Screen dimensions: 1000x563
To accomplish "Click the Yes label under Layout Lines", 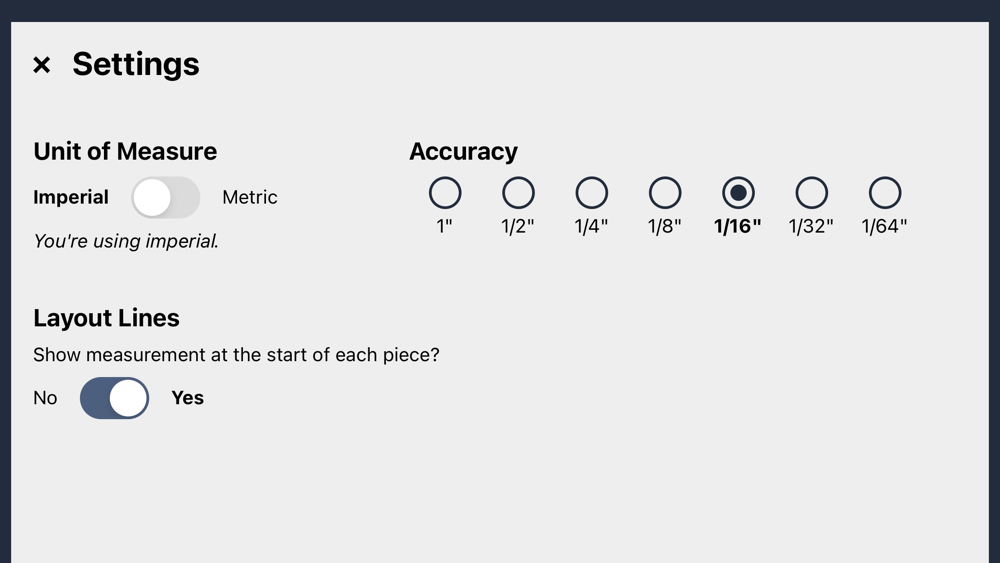I will [x=187, y=398].
